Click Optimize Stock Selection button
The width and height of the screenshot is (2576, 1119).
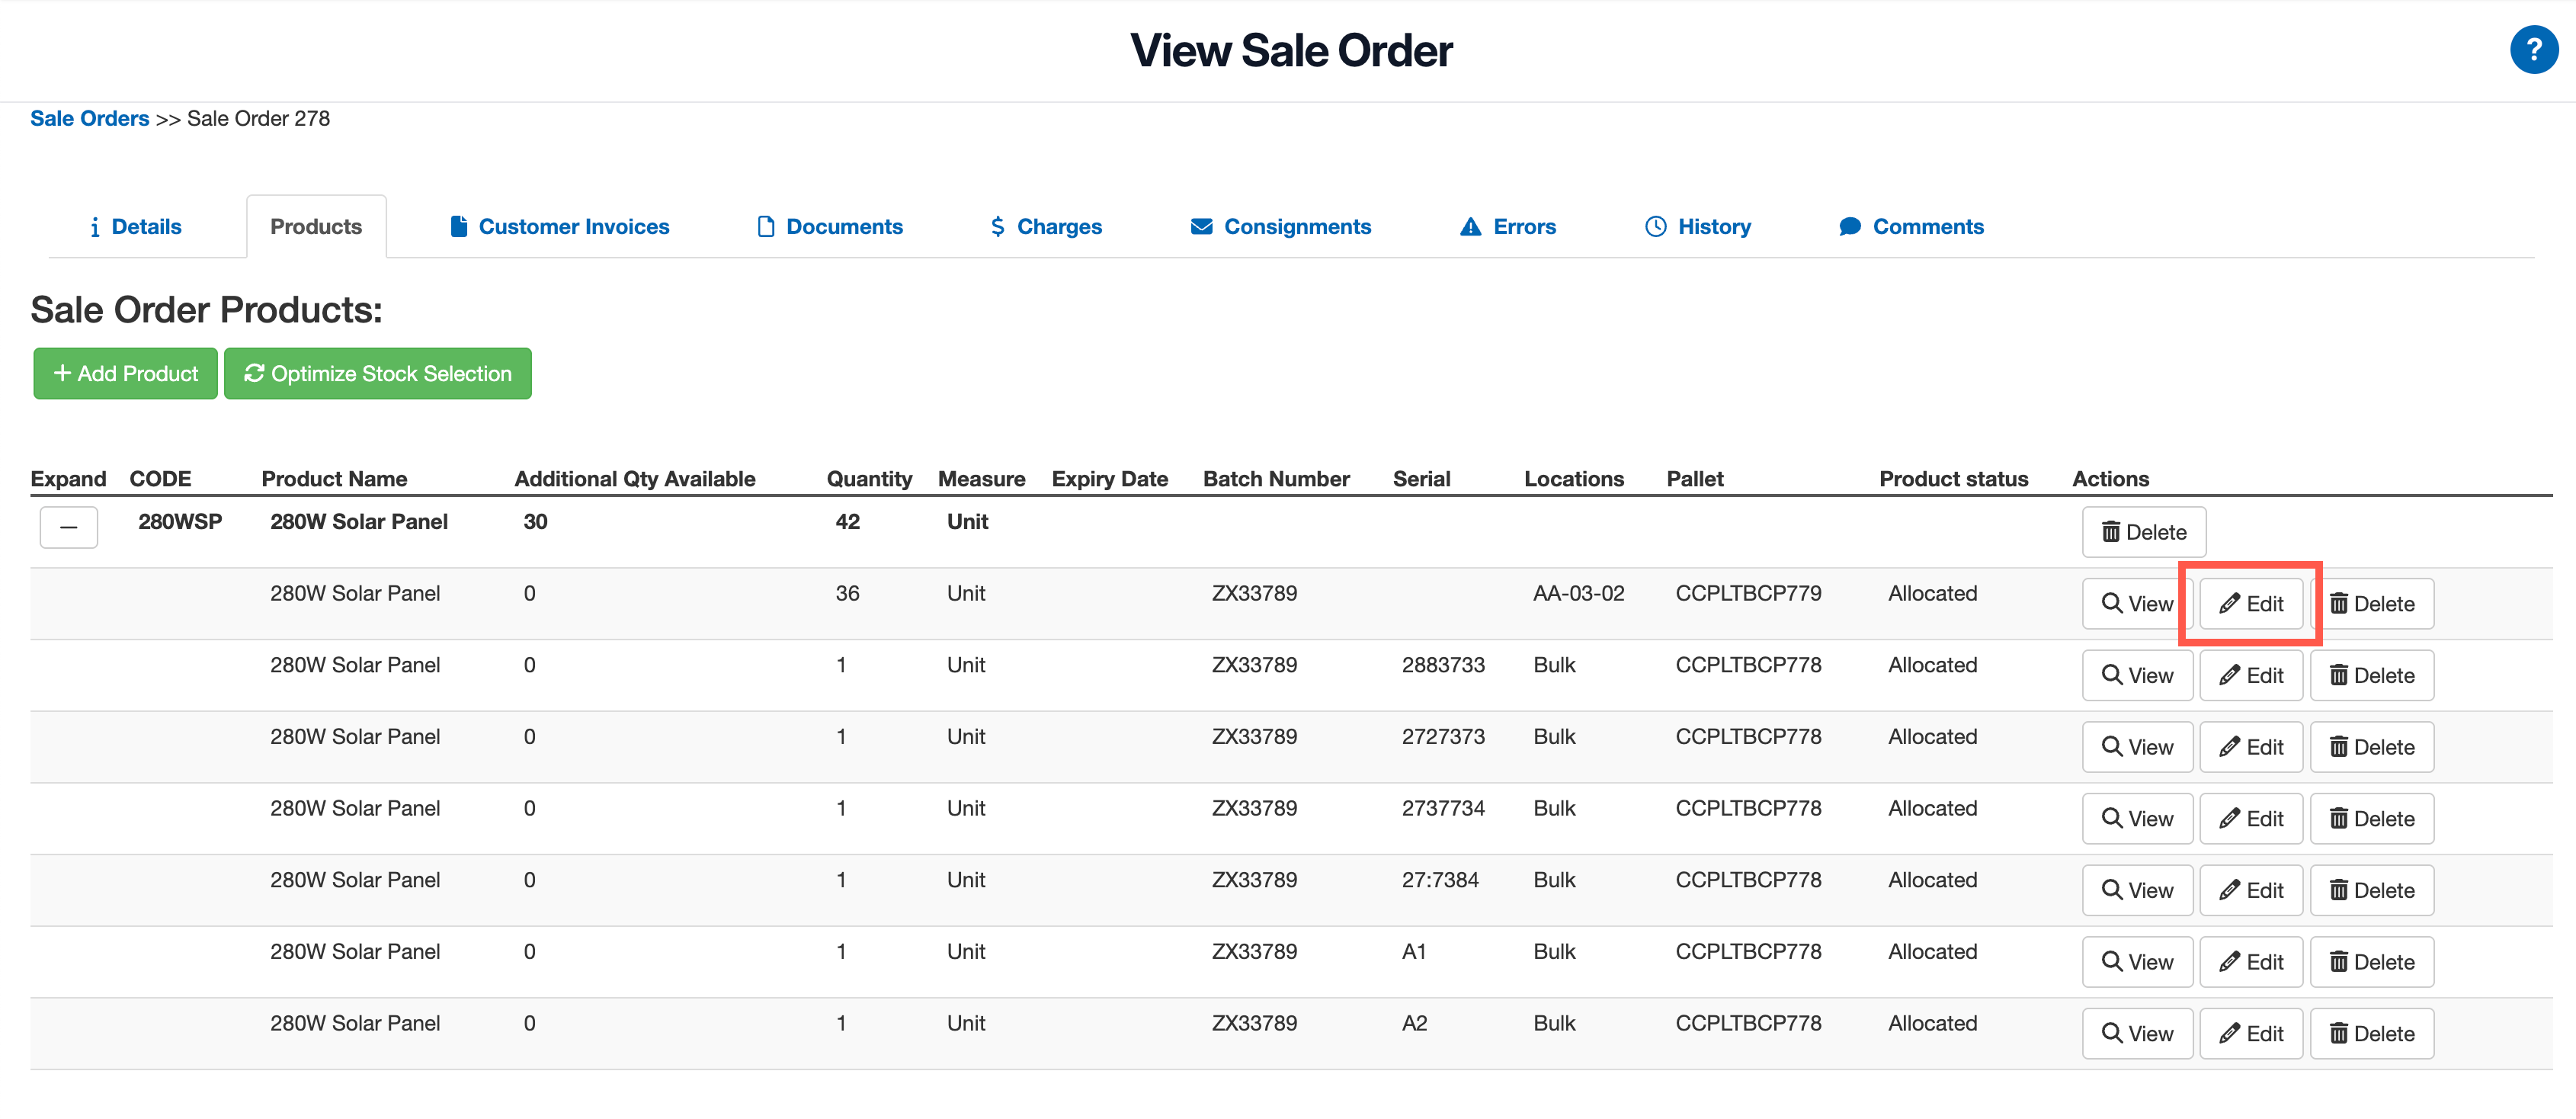point(378,374)
